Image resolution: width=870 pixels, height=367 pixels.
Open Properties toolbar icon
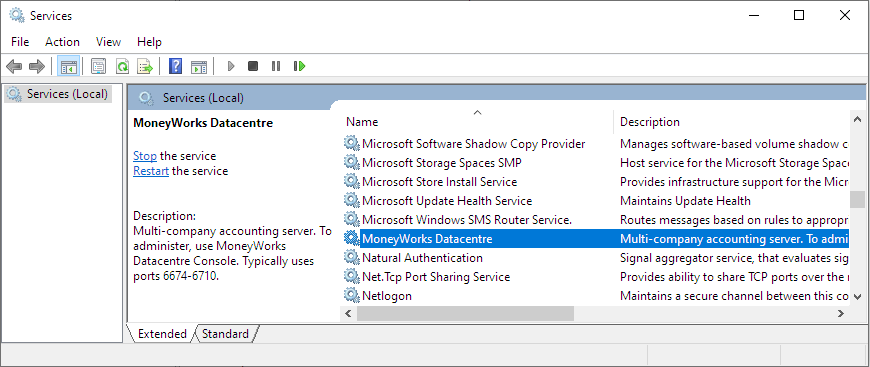coord(98,67)
